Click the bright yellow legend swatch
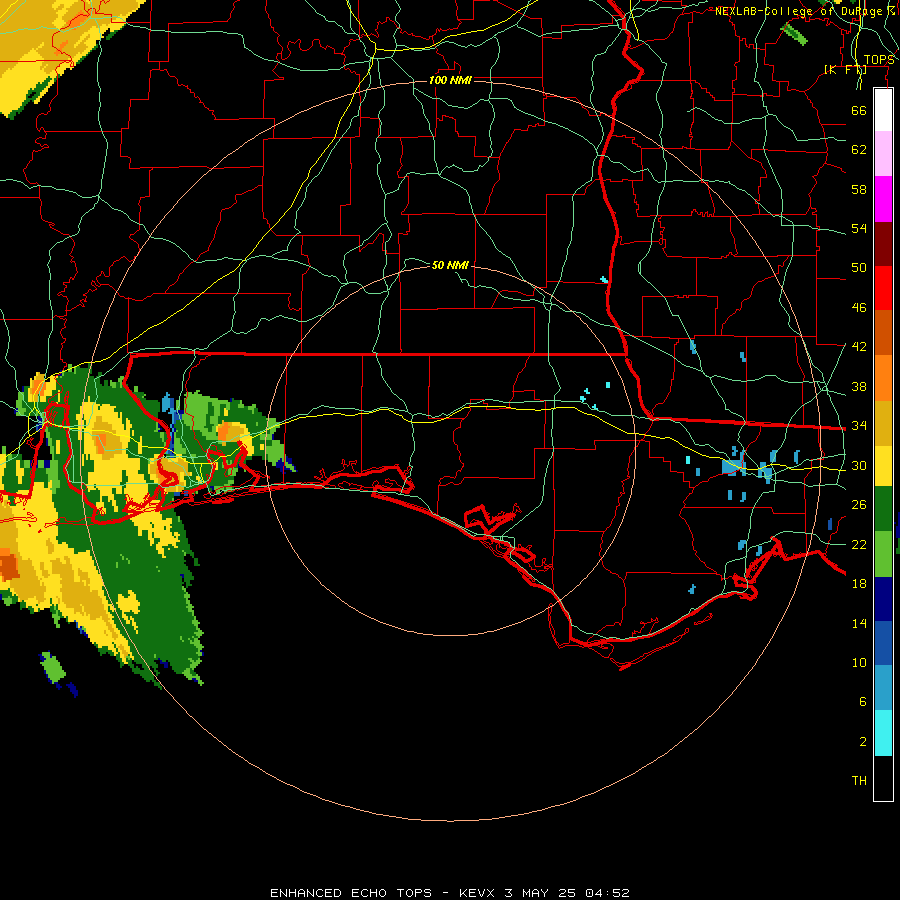 click(x=883, y=465)
